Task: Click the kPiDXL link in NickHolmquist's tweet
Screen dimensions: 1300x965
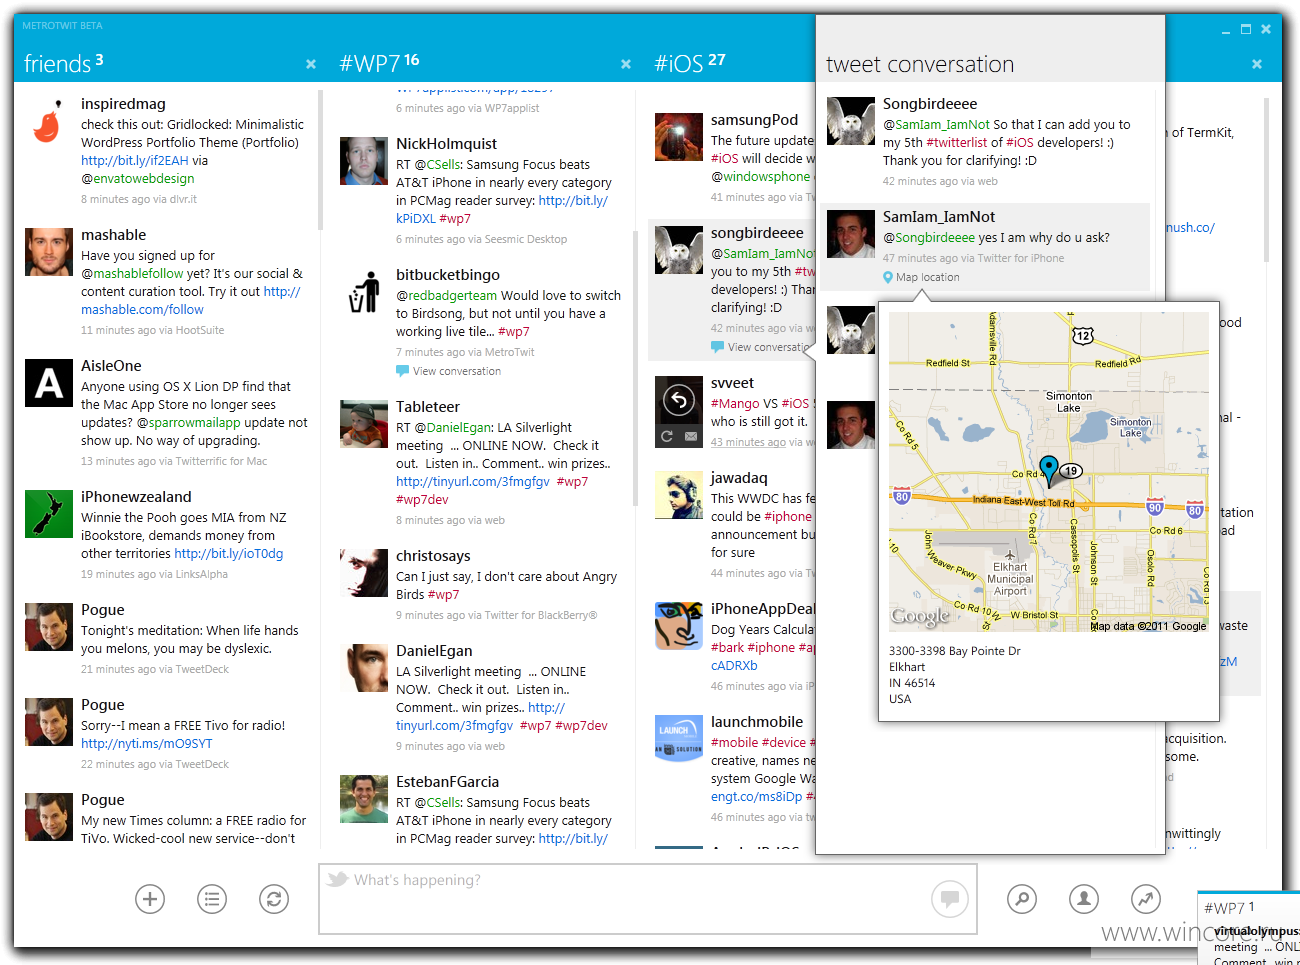Action: [x=416, y=218]
